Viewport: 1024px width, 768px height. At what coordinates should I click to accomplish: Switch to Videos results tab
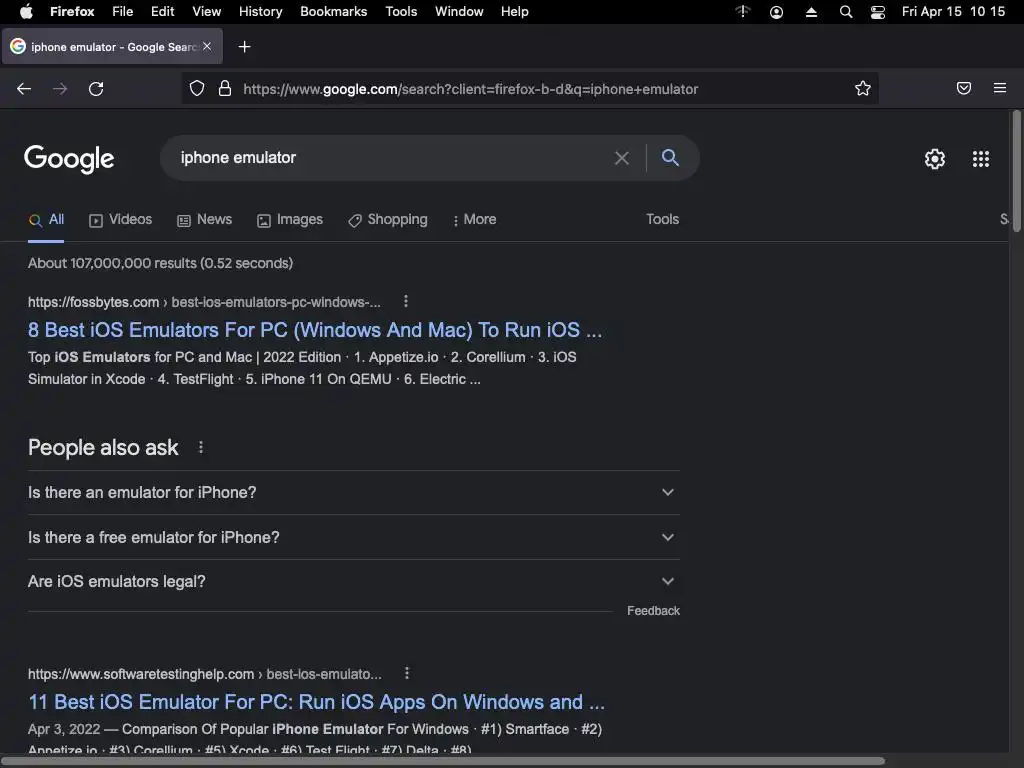tap(120, 219)
